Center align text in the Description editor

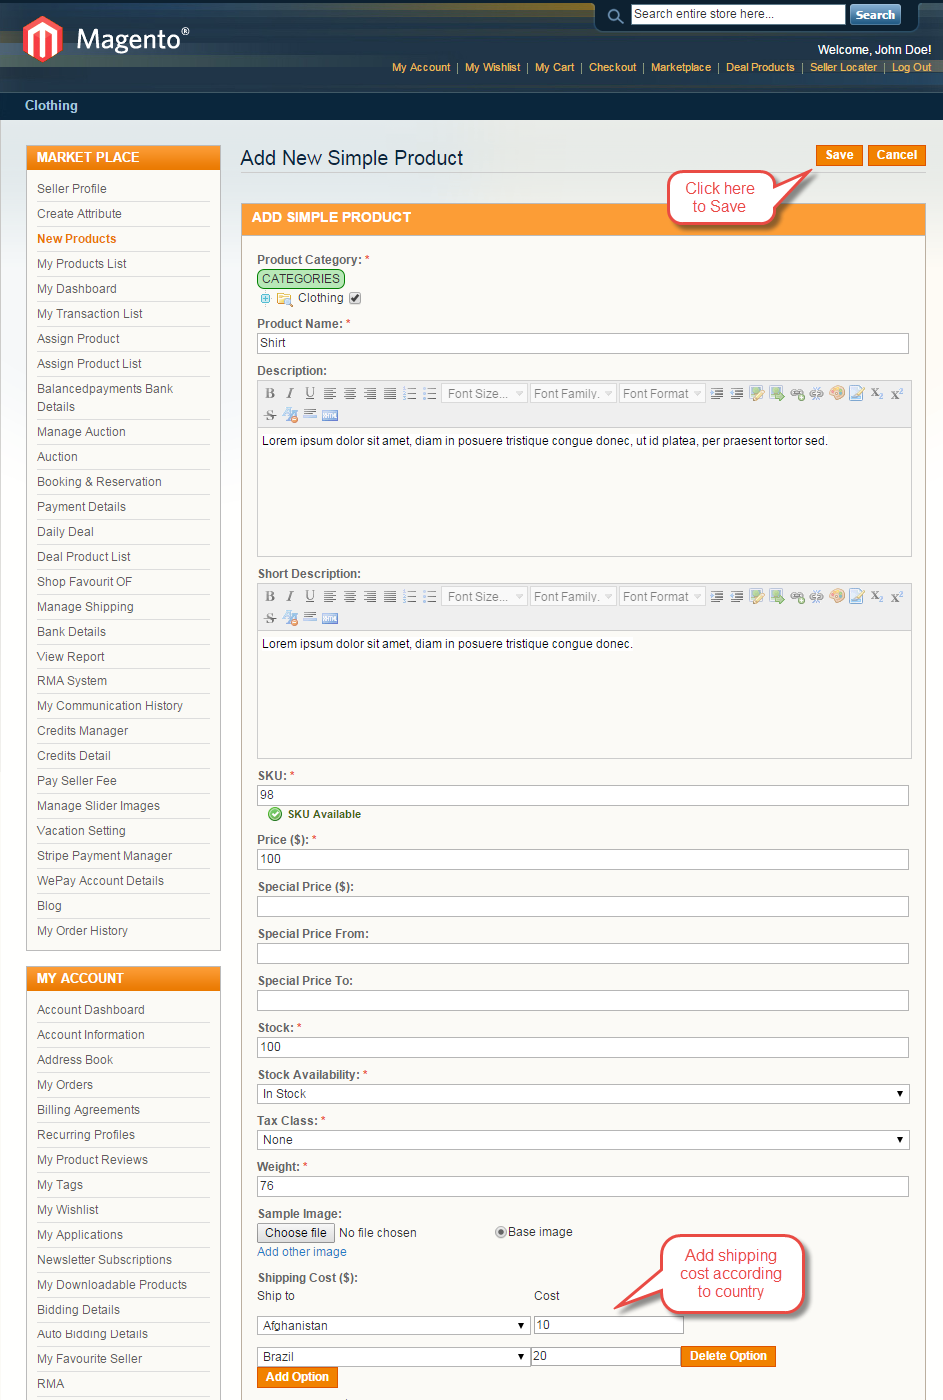[350, 394]
